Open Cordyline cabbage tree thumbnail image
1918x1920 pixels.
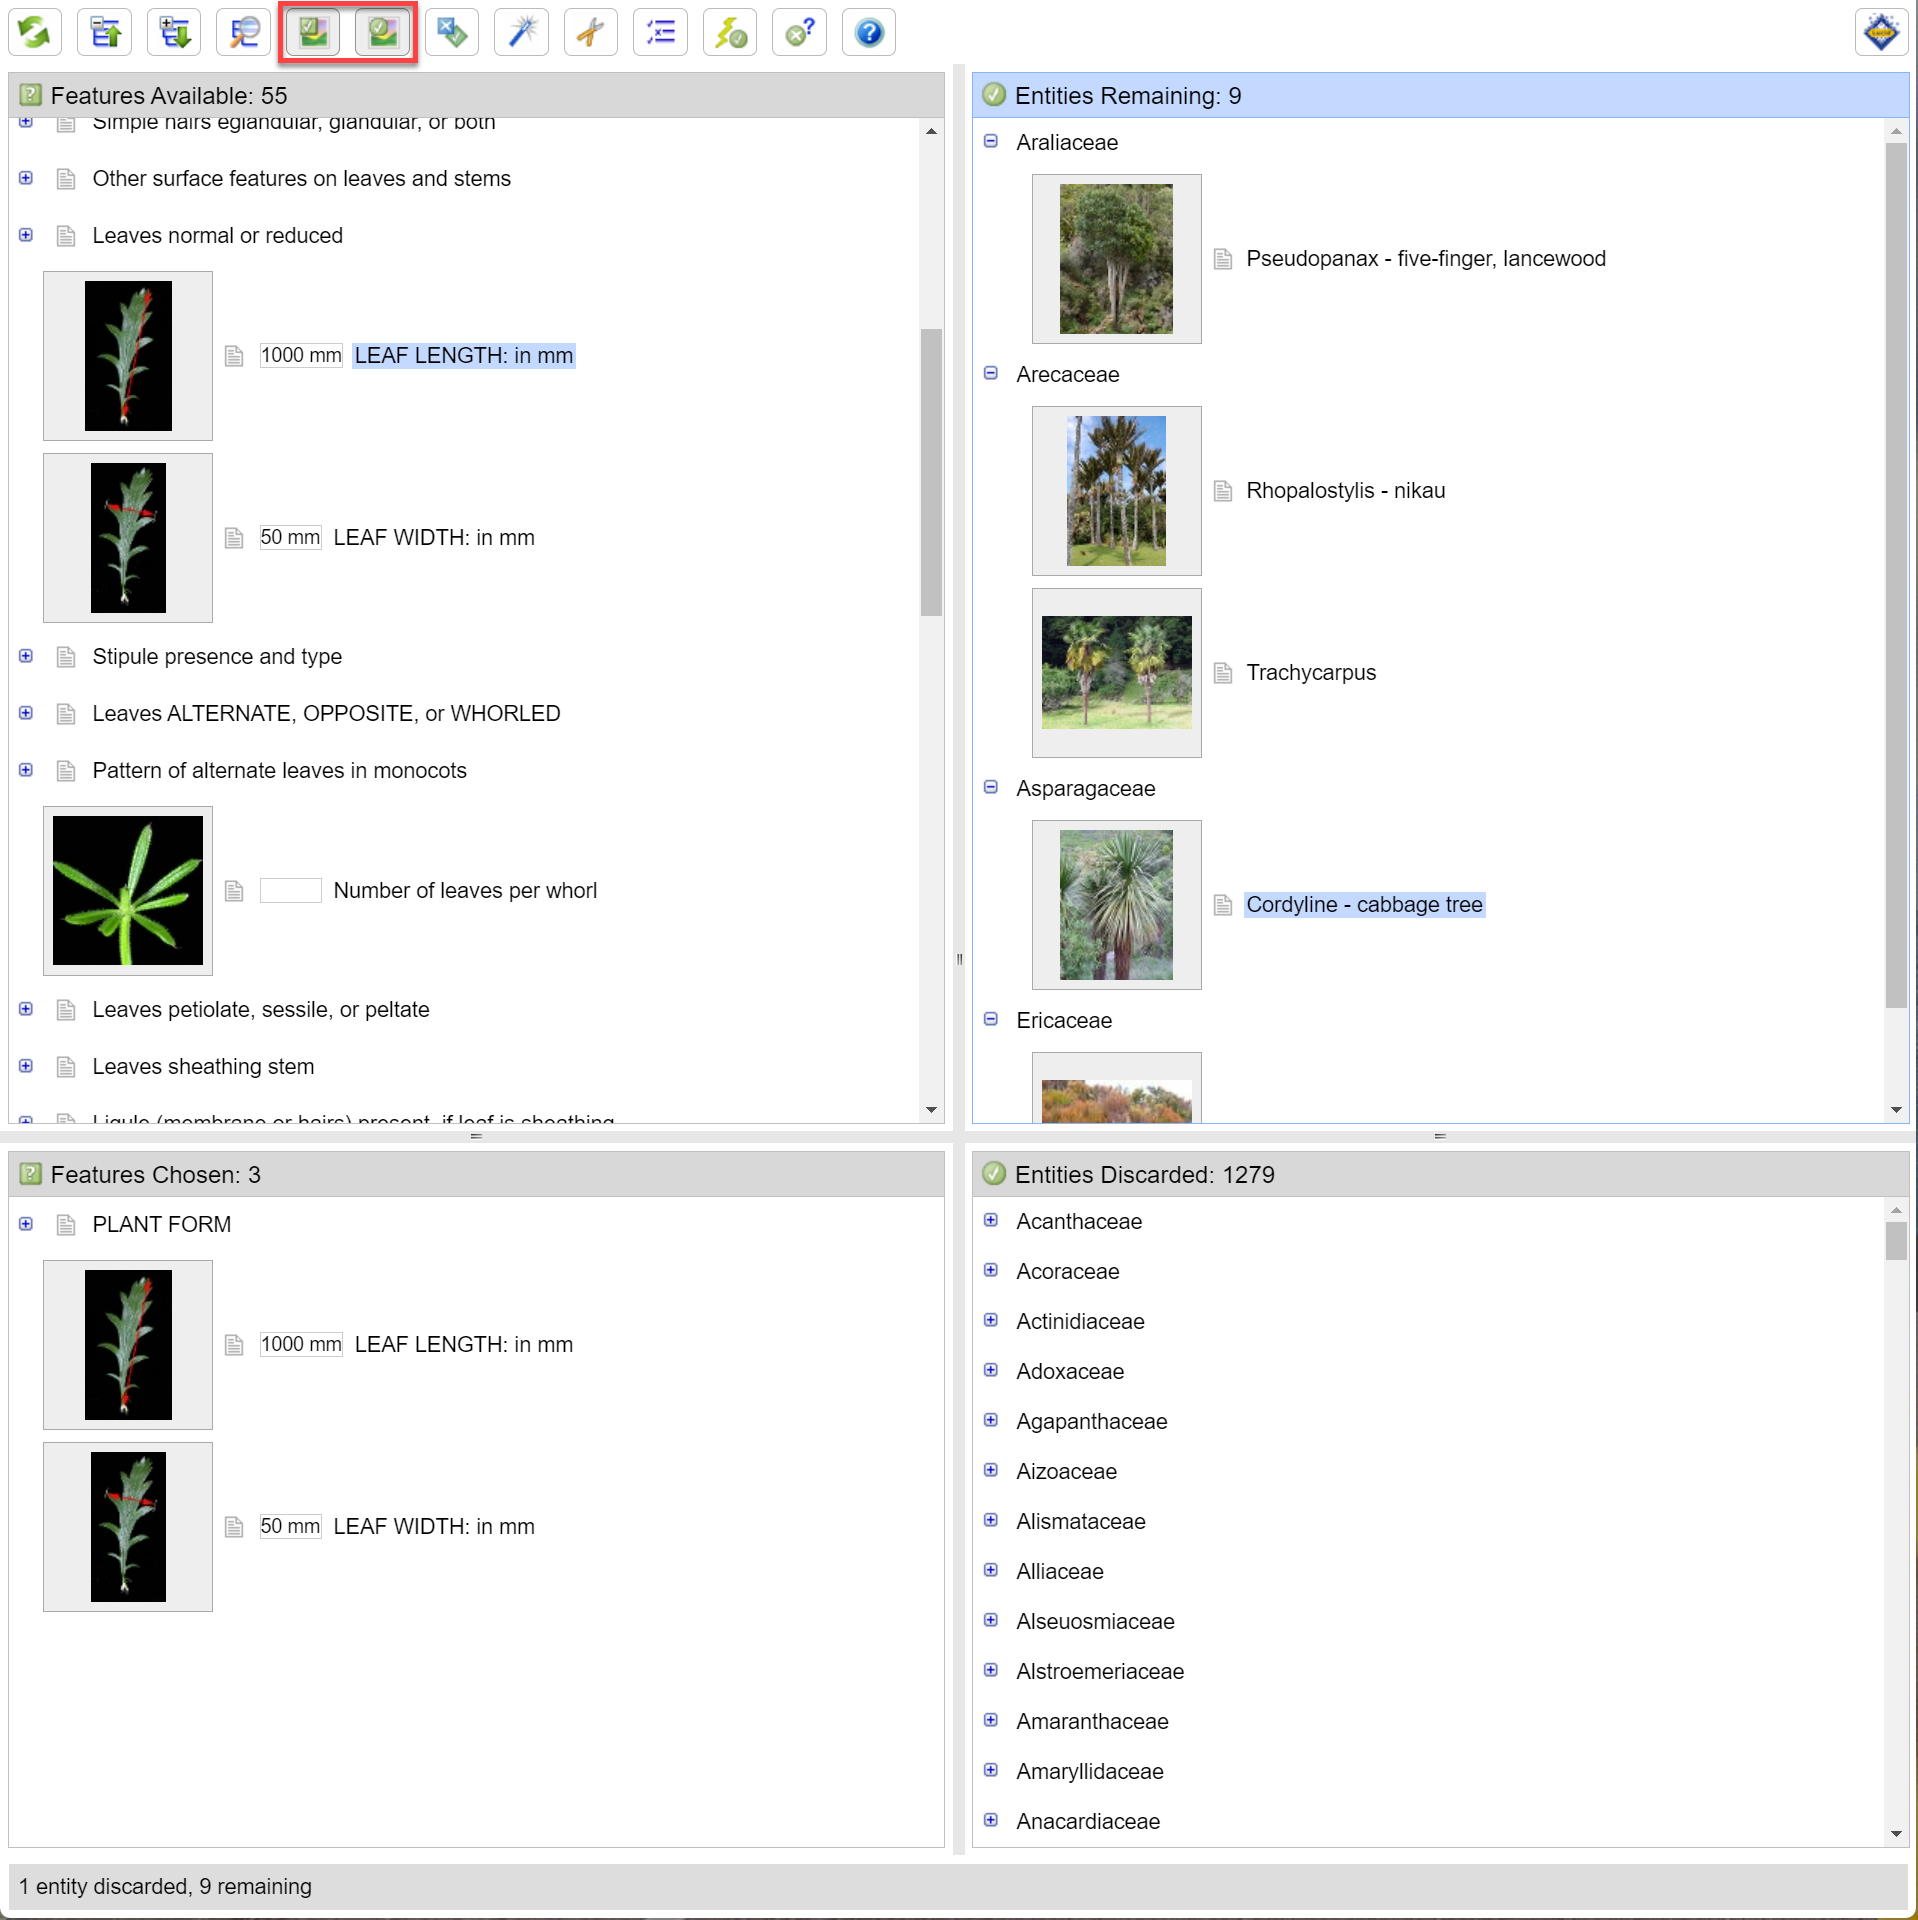(x=1116, y=905)
